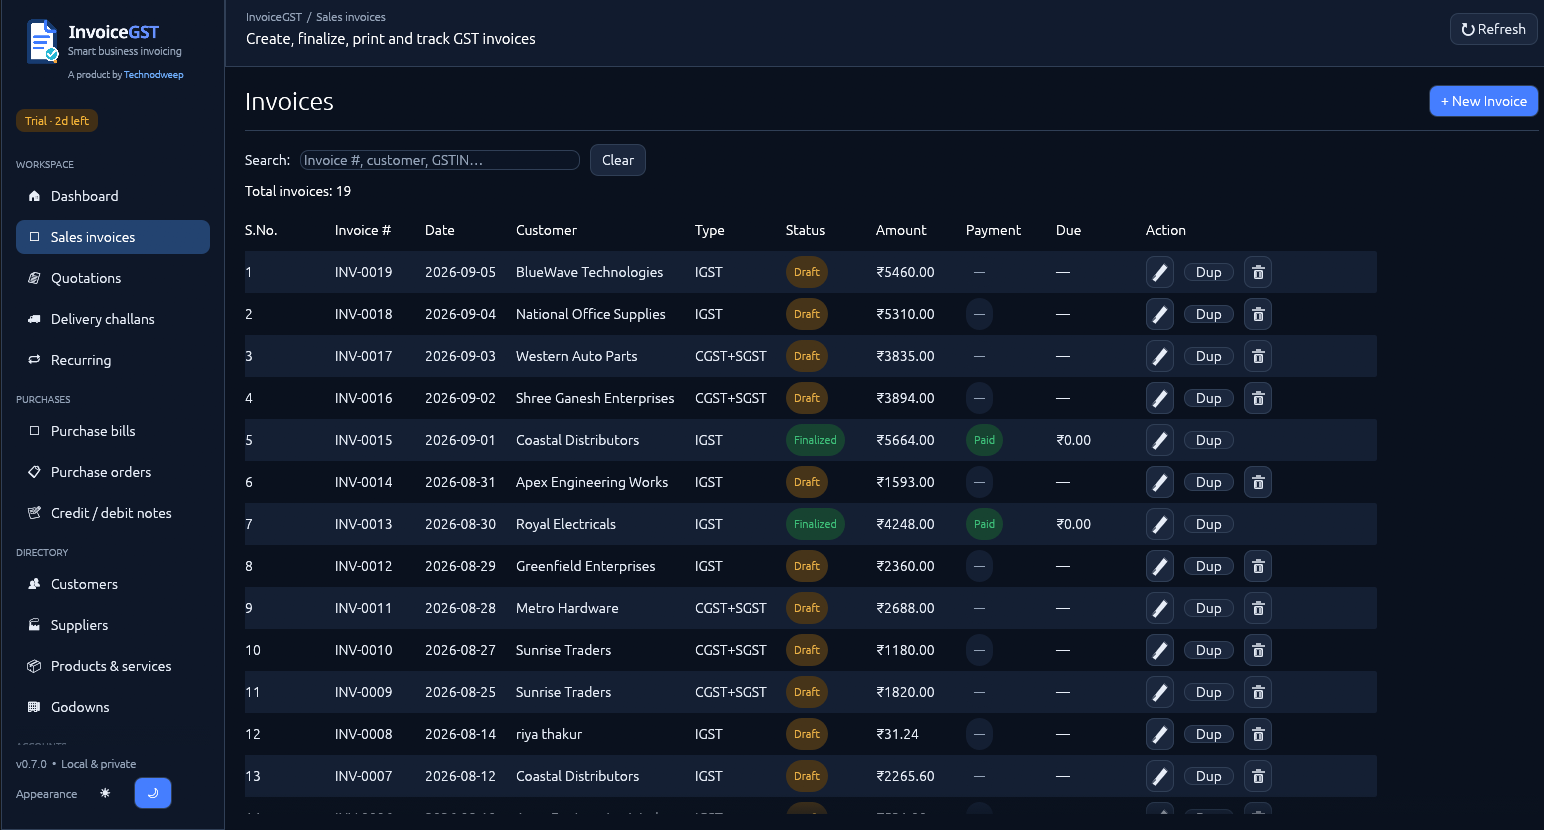Create a New Invoice

(x=1483, y=101)
